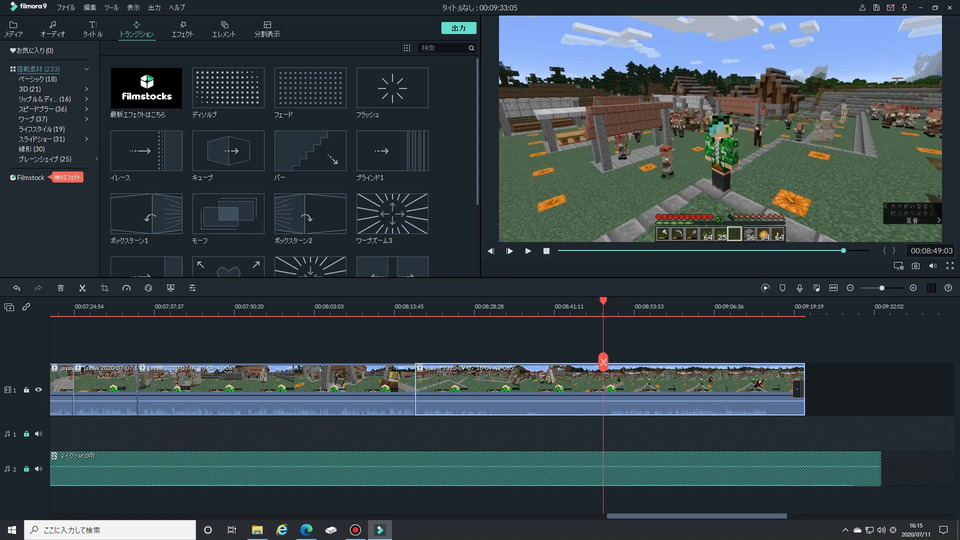Screen dimensions: 960x540
Task: Toggle the lock on audio track 1
Action: [x=26, y=433]
